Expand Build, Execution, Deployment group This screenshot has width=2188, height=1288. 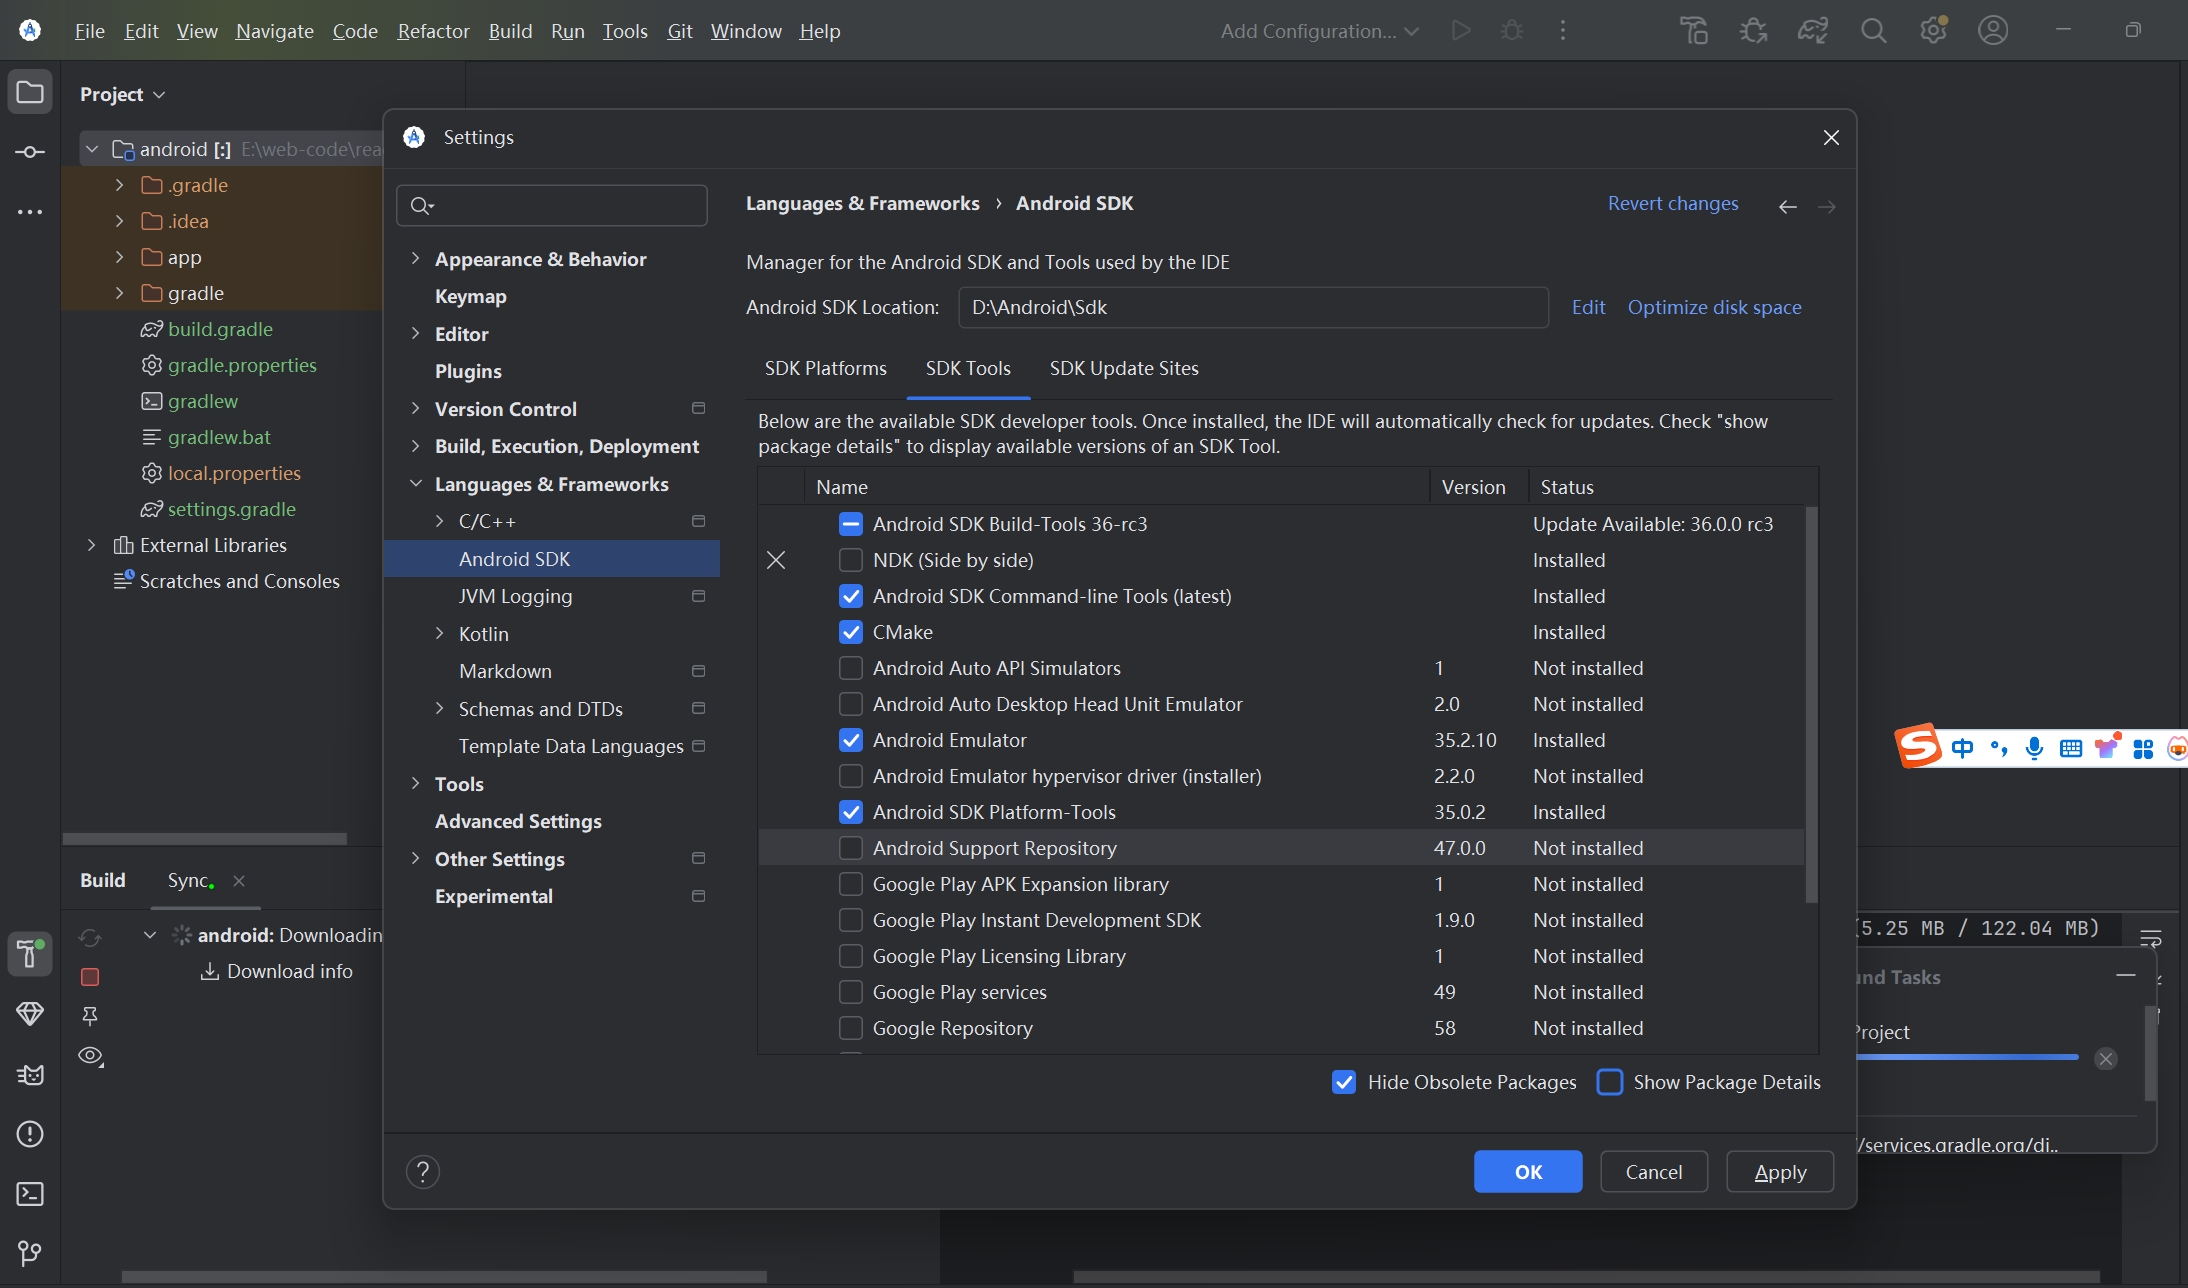pos(416,446)
